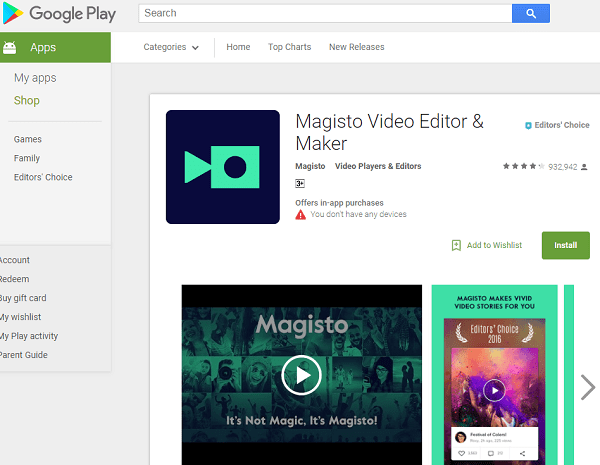Click the star rating row
This screenshot has width=600, height=465.
tap(523, 166)
